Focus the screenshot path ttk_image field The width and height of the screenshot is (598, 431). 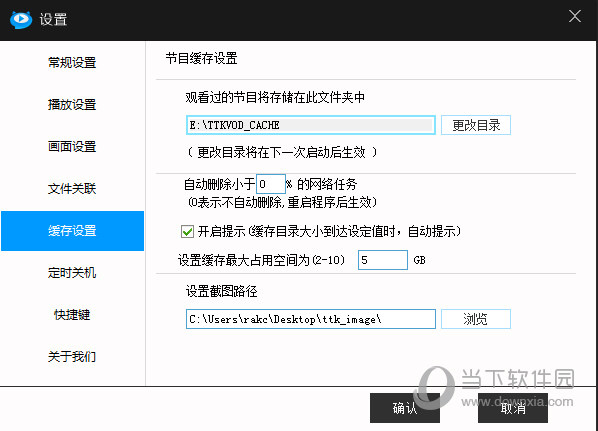[311, 319]
